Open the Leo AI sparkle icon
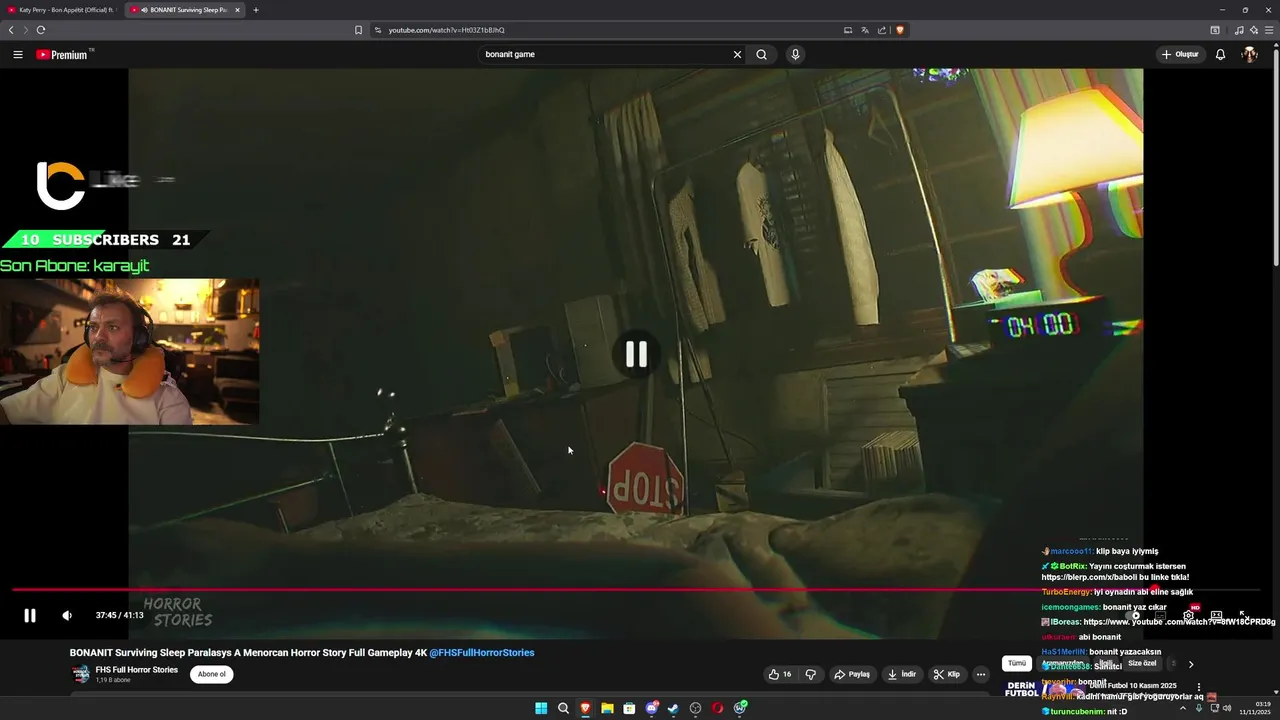 click(1253, 30)
